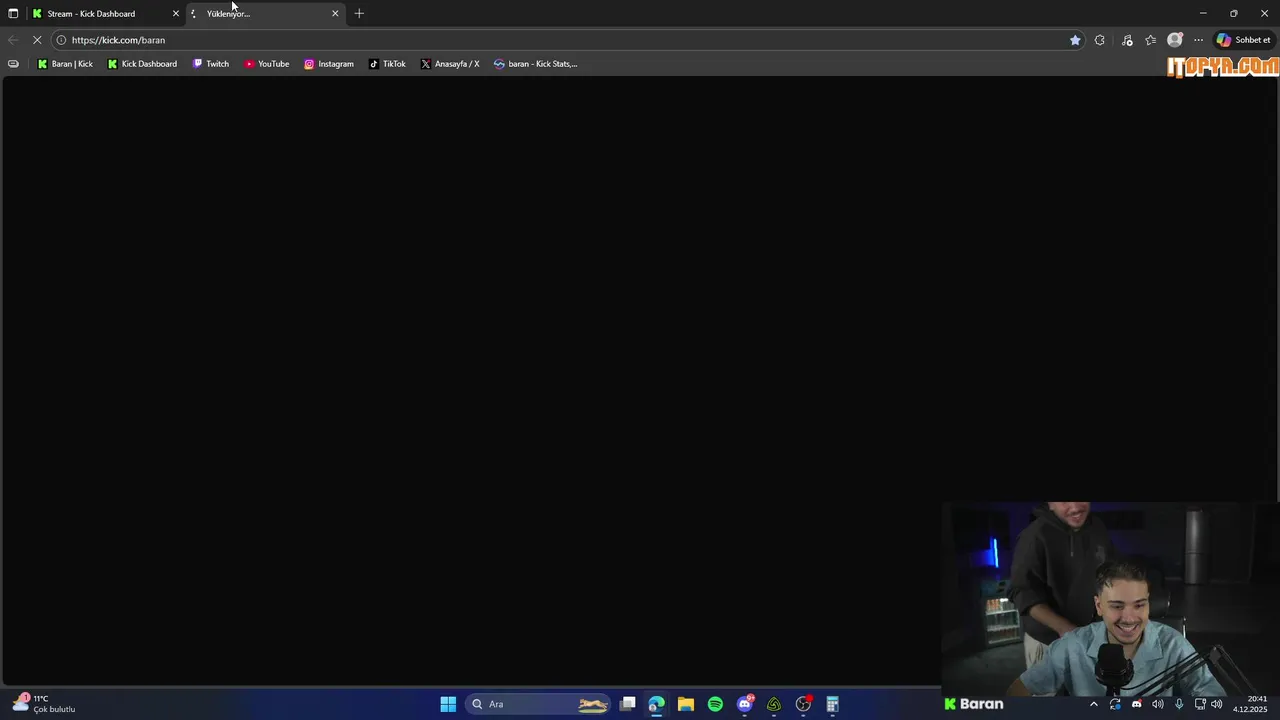Expand hidden system tray icons

coord(1094,704)
